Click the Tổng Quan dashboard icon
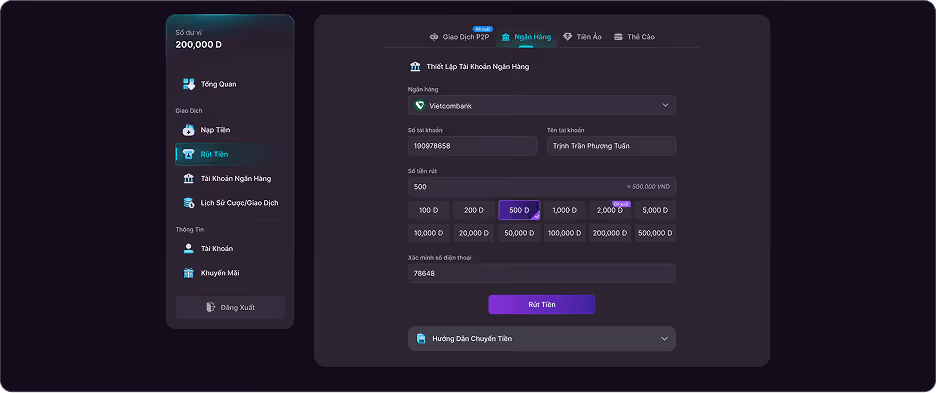Image resolution: width=936 pixels, height=393 pixels. point(189,84)
